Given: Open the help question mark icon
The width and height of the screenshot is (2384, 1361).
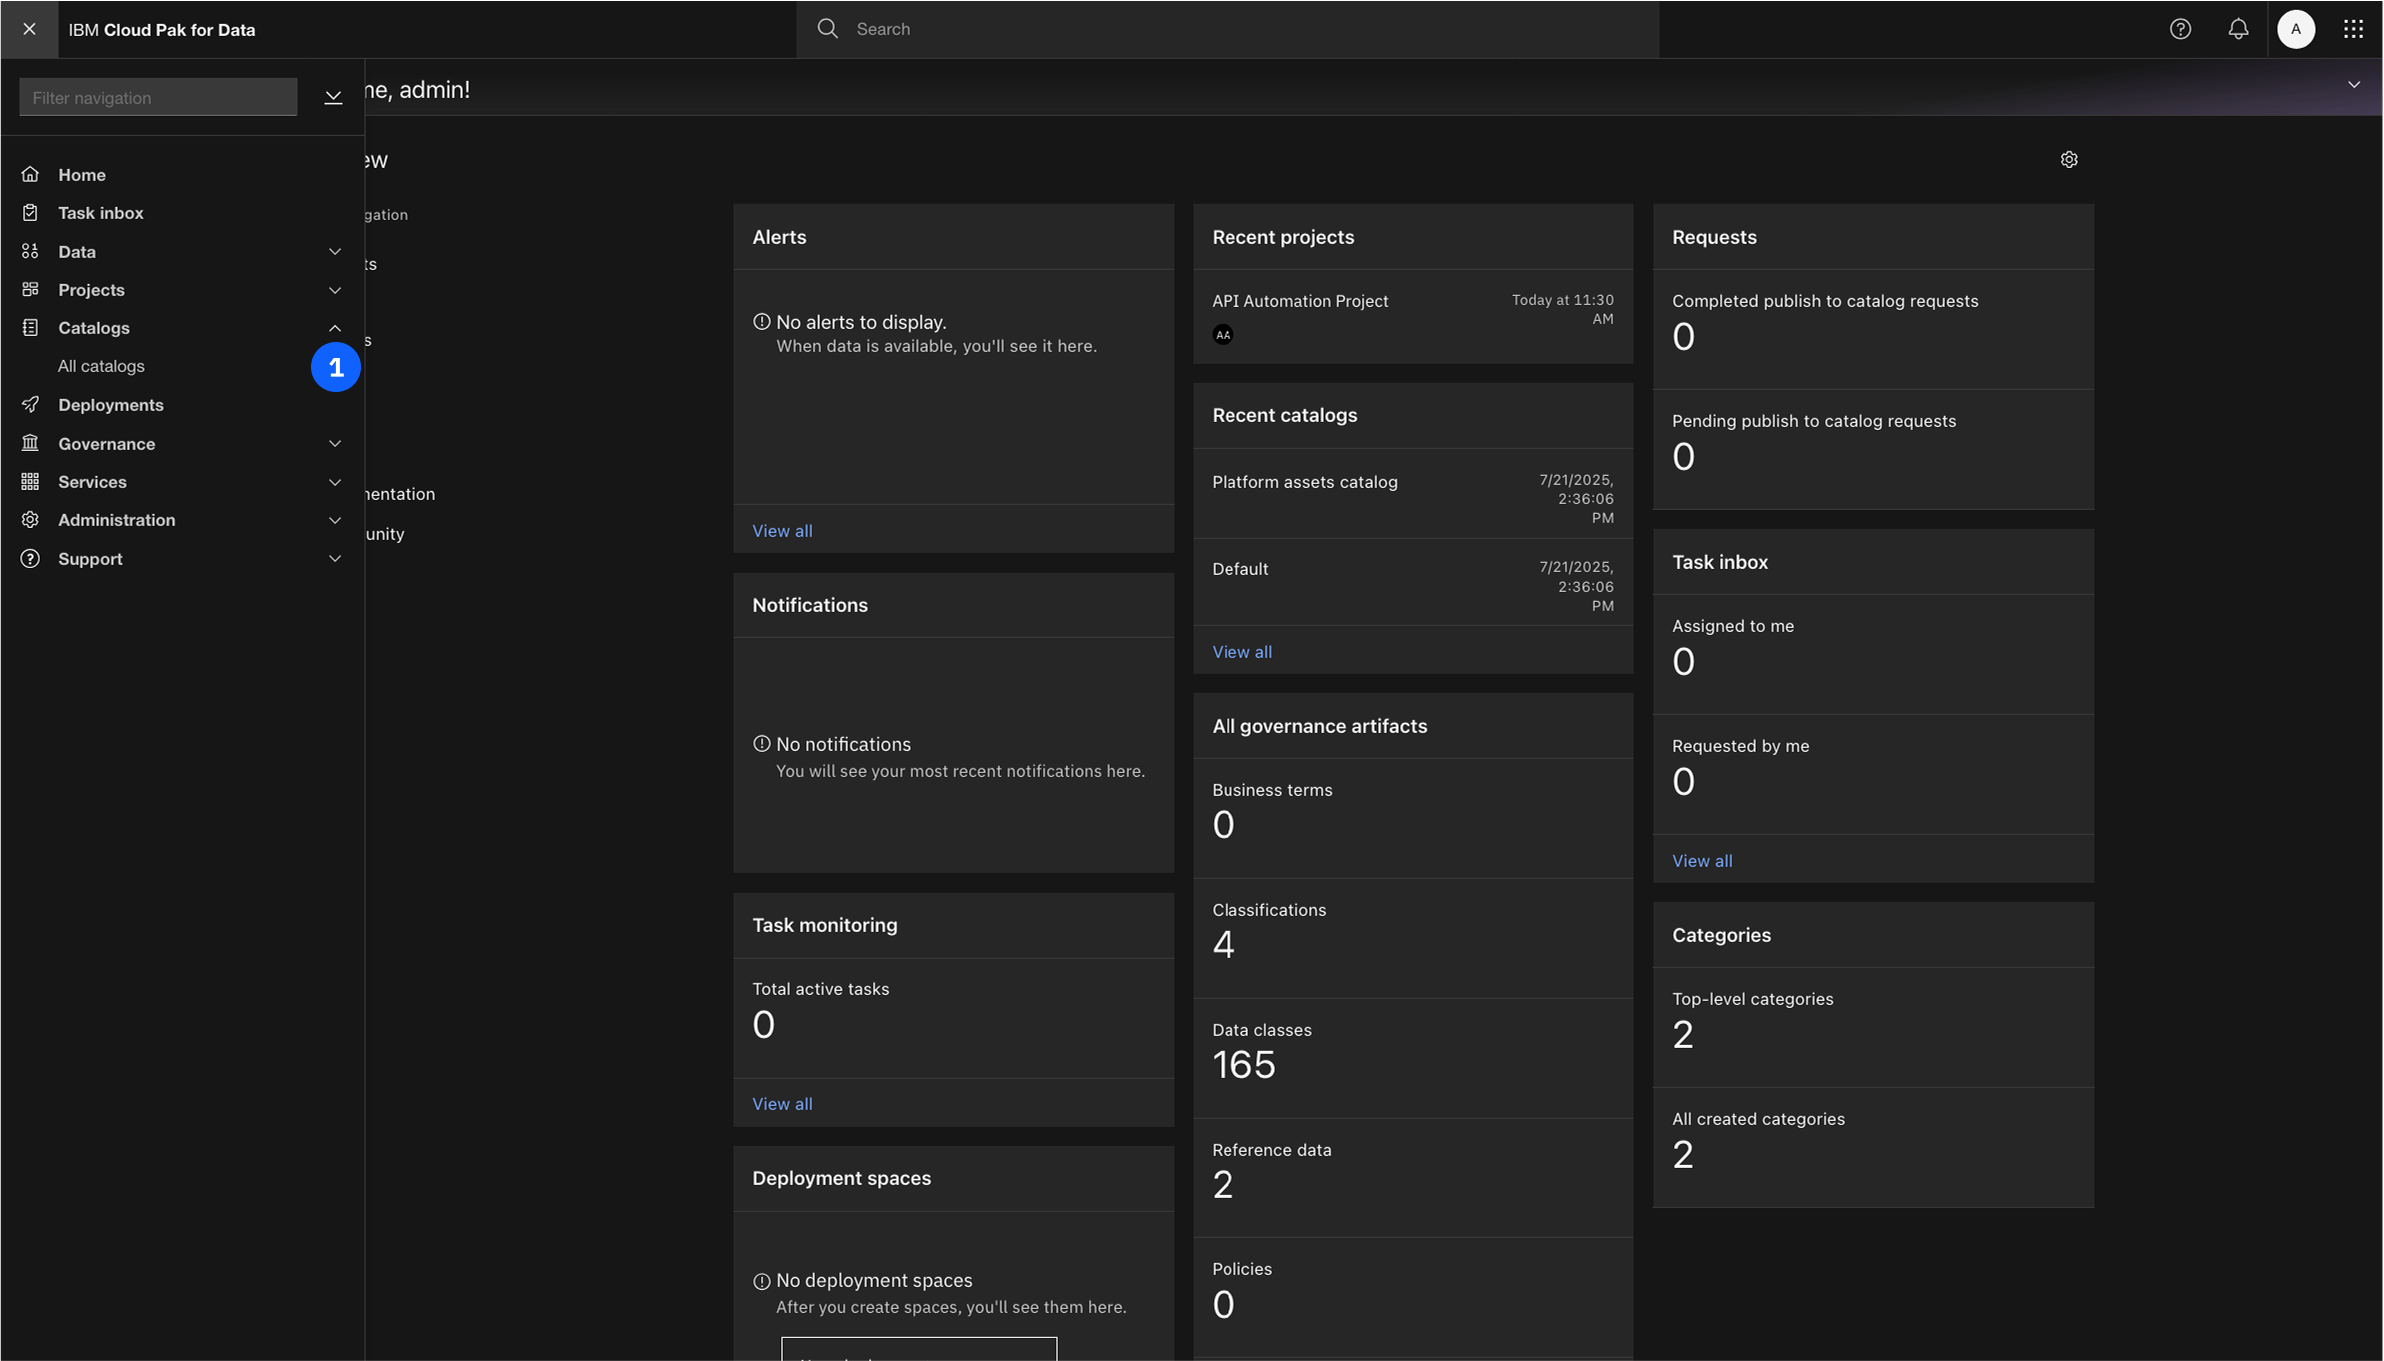Looking at the screenshot, I should [2180, 29].
